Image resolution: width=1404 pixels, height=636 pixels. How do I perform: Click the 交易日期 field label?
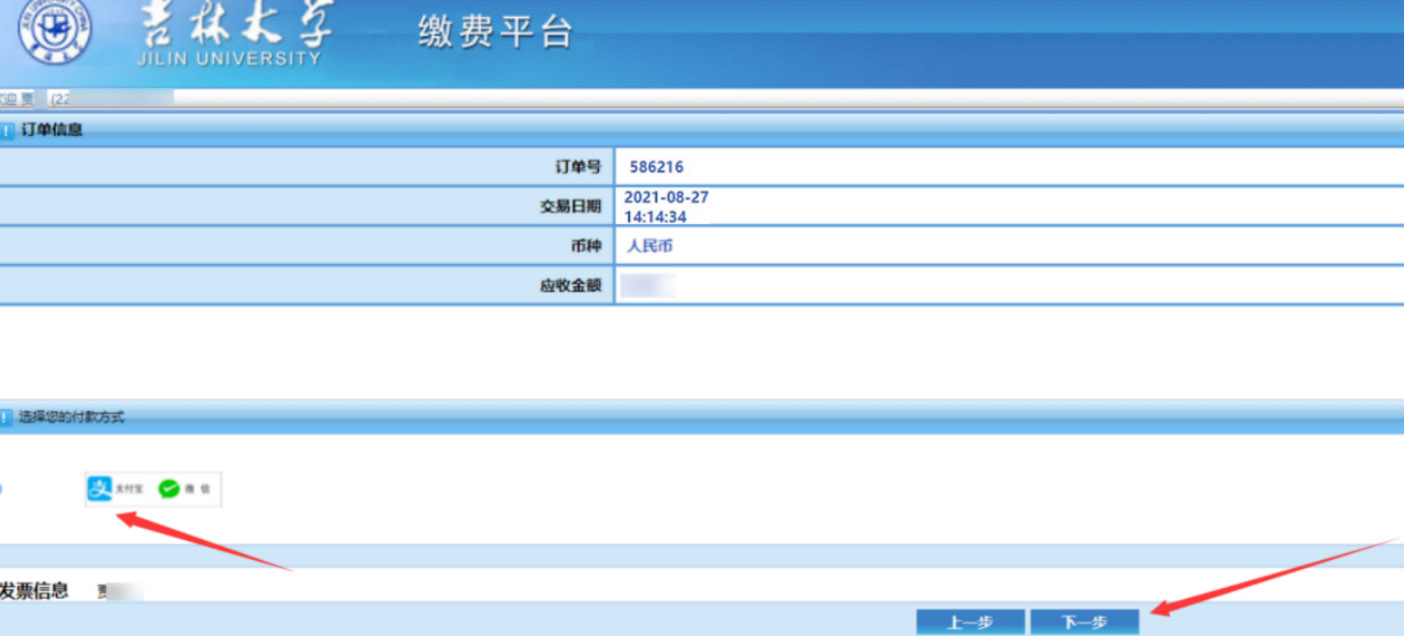570,206
